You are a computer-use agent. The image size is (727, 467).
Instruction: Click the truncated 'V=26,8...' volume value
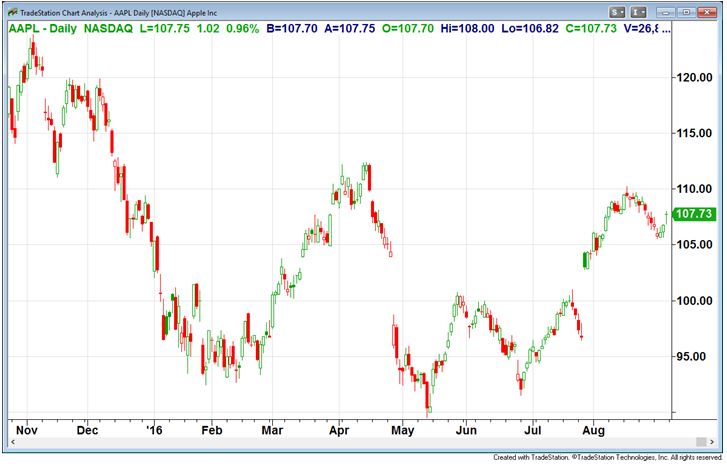647,28
